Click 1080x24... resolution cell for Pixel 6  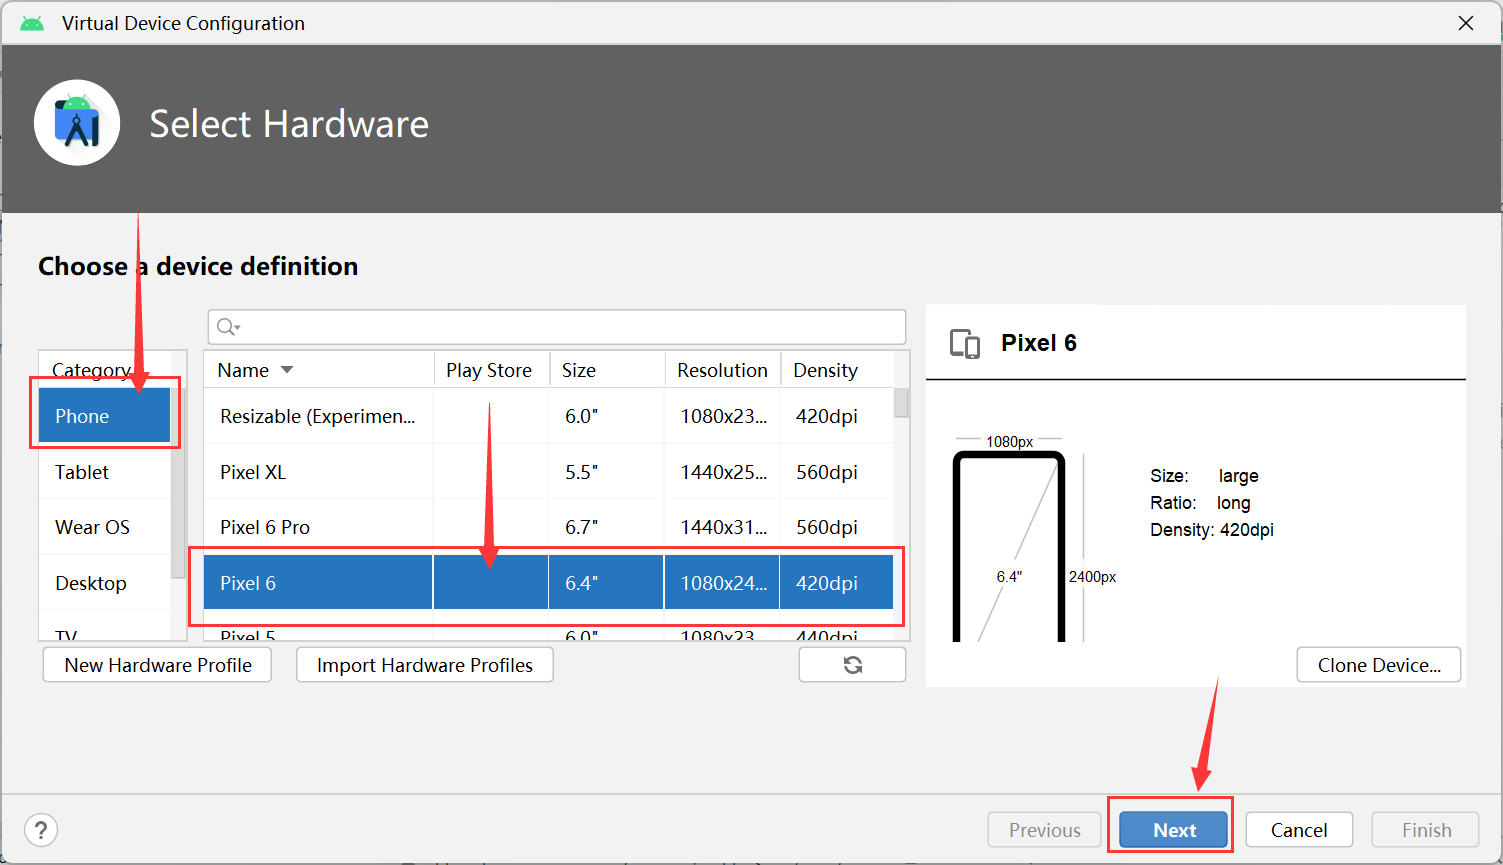[723, 583]
